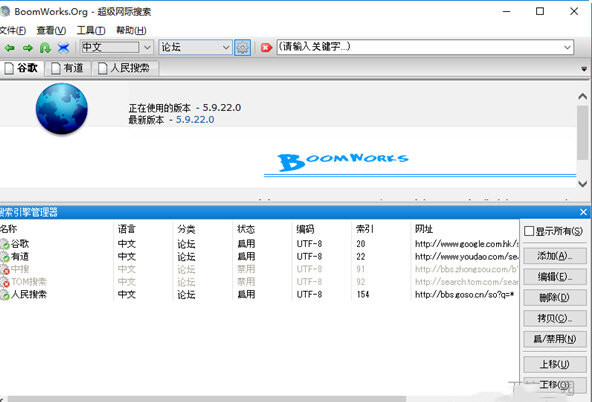Image resolution: width=592 pixels, height=402 pixels.
Task: Select the 人民搜索 engine row name
Action: coord(29,294)
